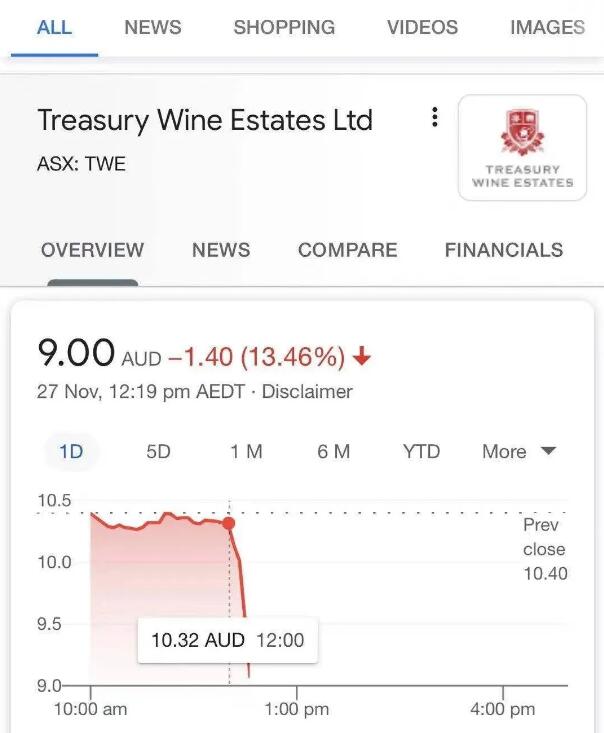Select the 1D time range

[x=71, y=452]
